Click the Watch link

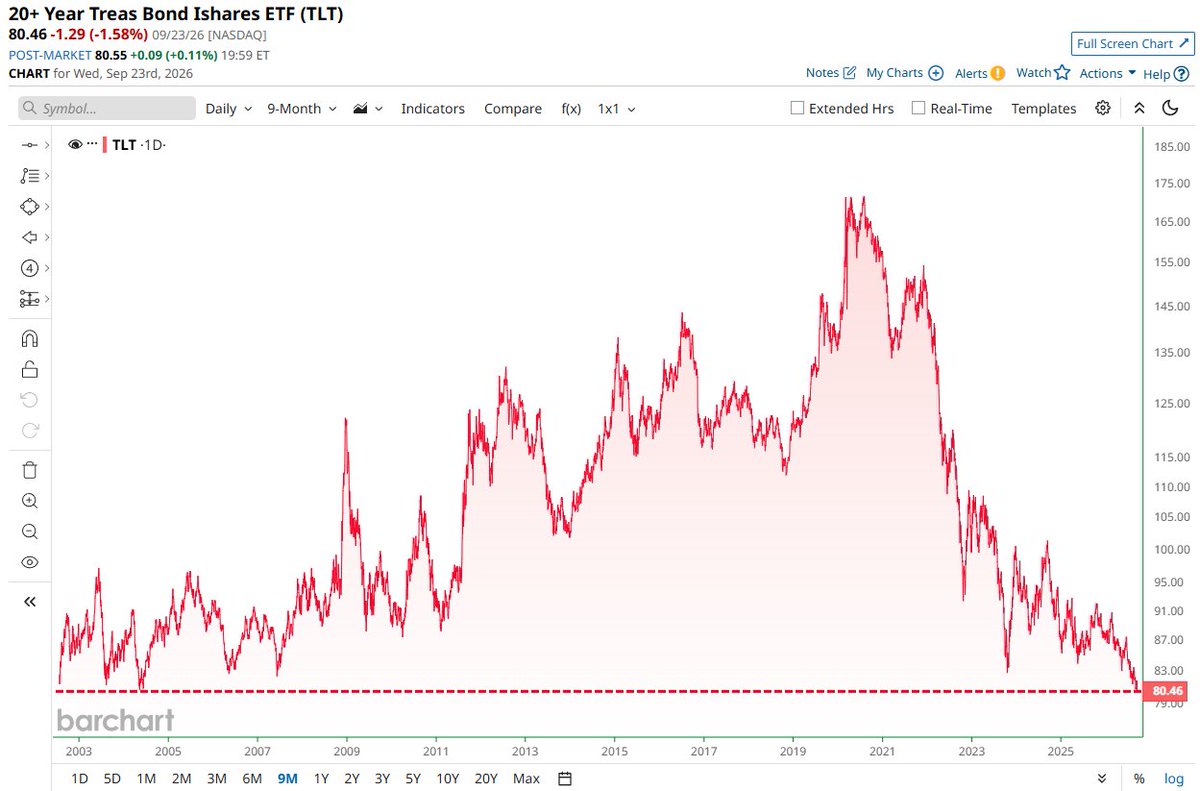pos(1033,73)
